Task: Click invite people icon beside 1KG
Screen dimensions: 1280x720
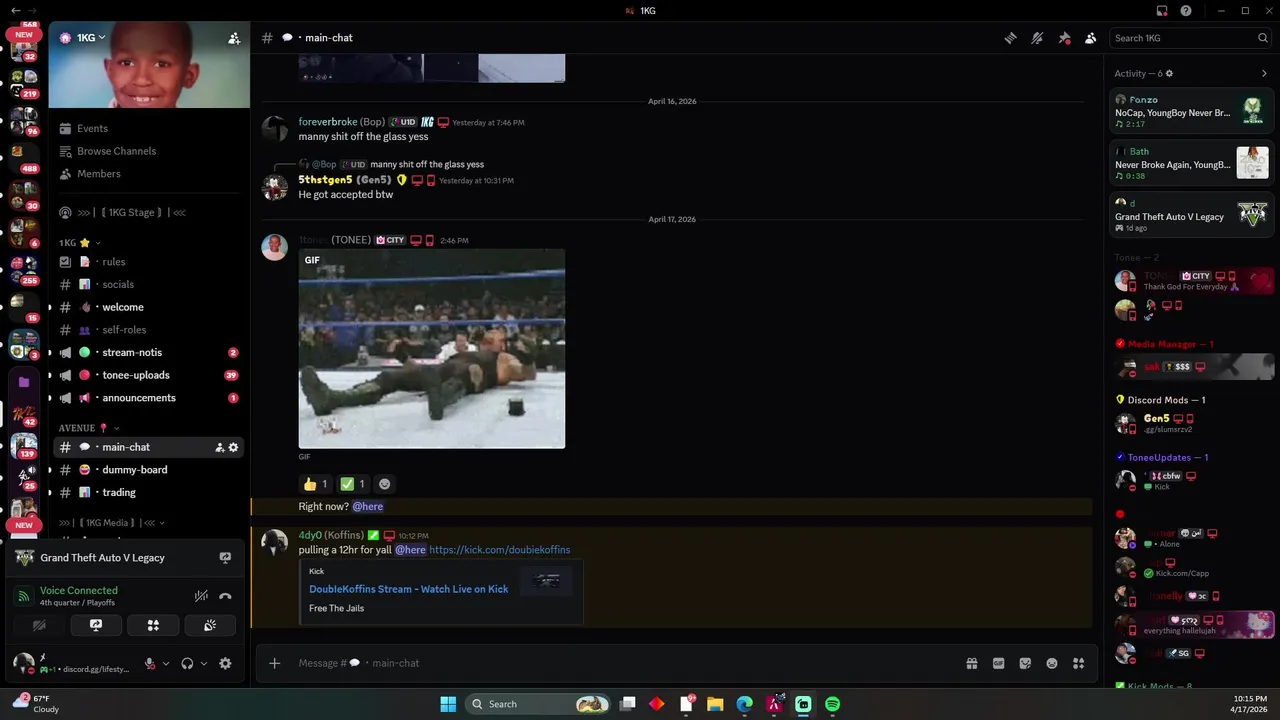Action: click(x=234, y=38)
